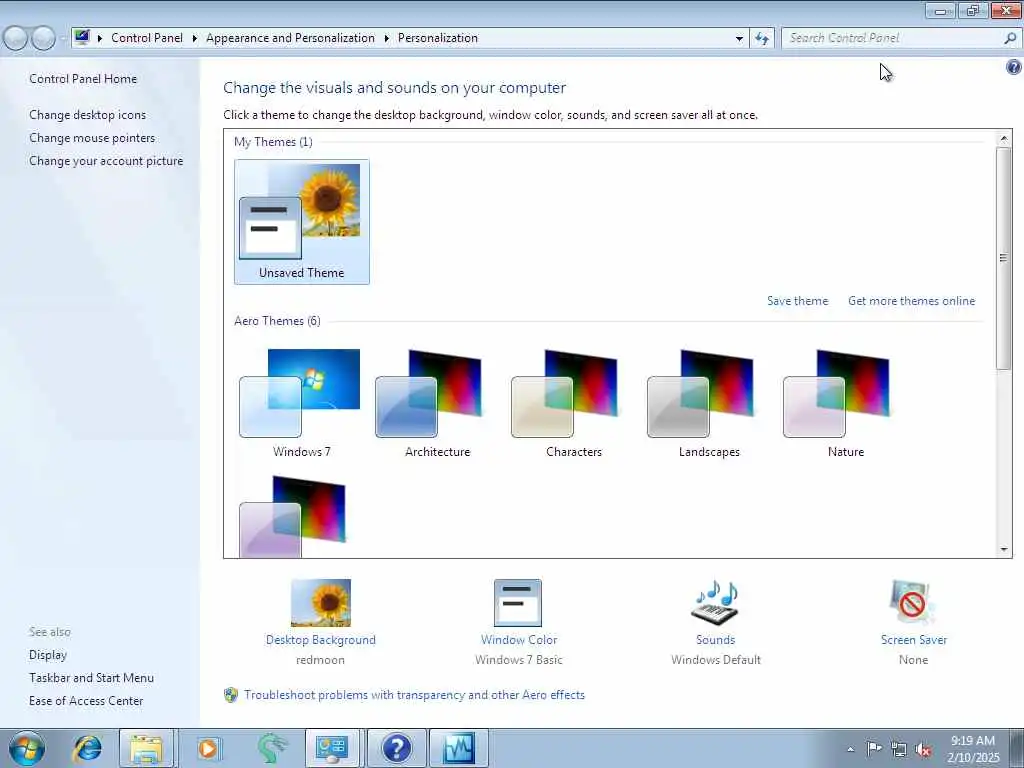Image resolution: width=1024 pixels, height=768 pixels.
Task: Launch Internet Explorer from taskbar
Action: tap(87, 748)
